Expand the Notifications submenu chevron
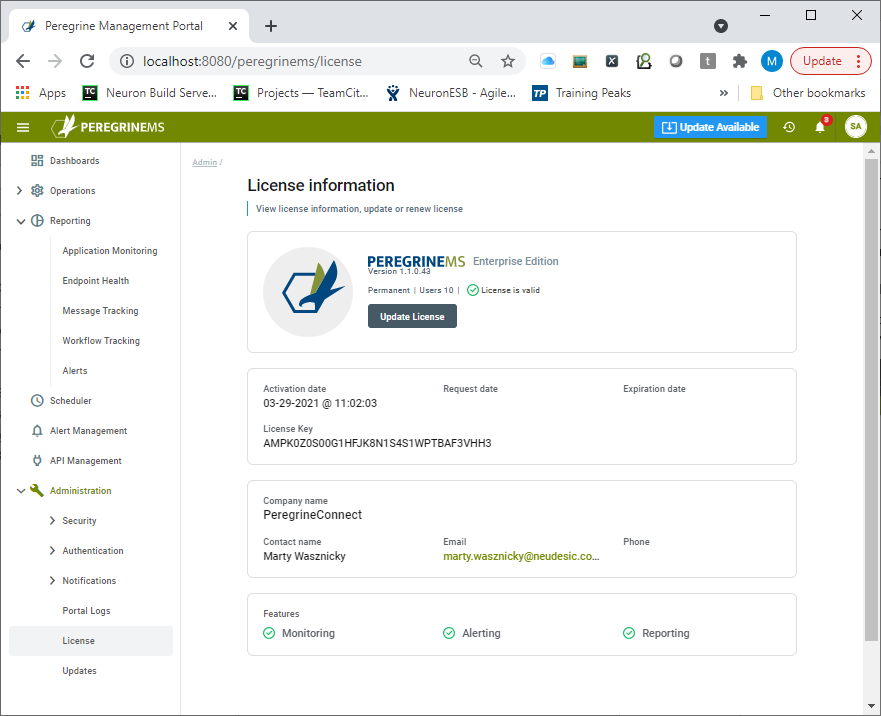The height and width of the screenshot is (716, 881). click(x=52, y=581)
